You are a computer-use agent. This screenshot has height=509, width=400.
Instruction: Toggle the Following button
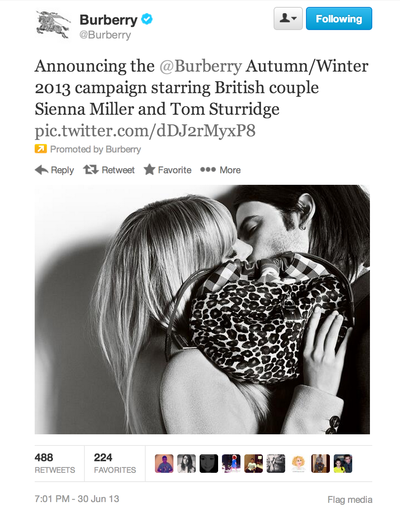[339, 19]
